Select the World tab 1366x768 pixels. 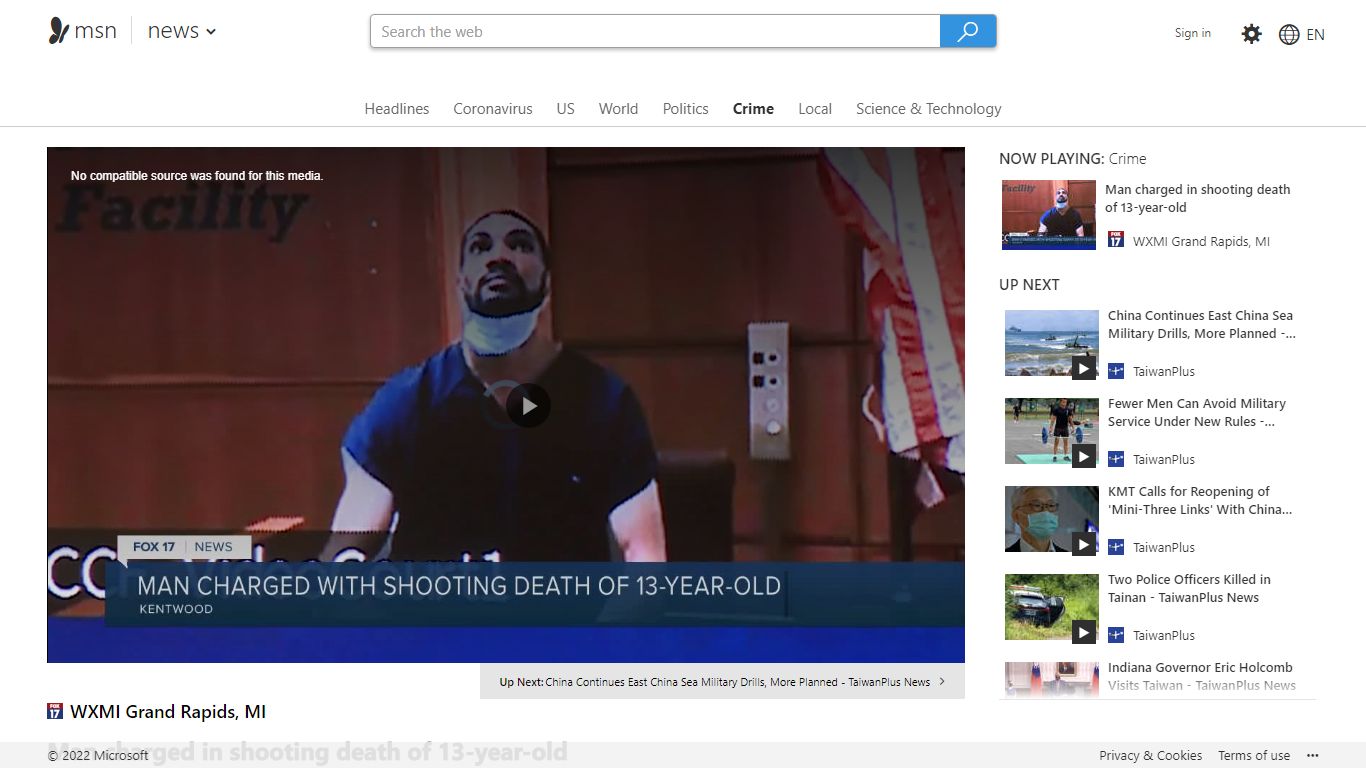(x=618, y=109)
